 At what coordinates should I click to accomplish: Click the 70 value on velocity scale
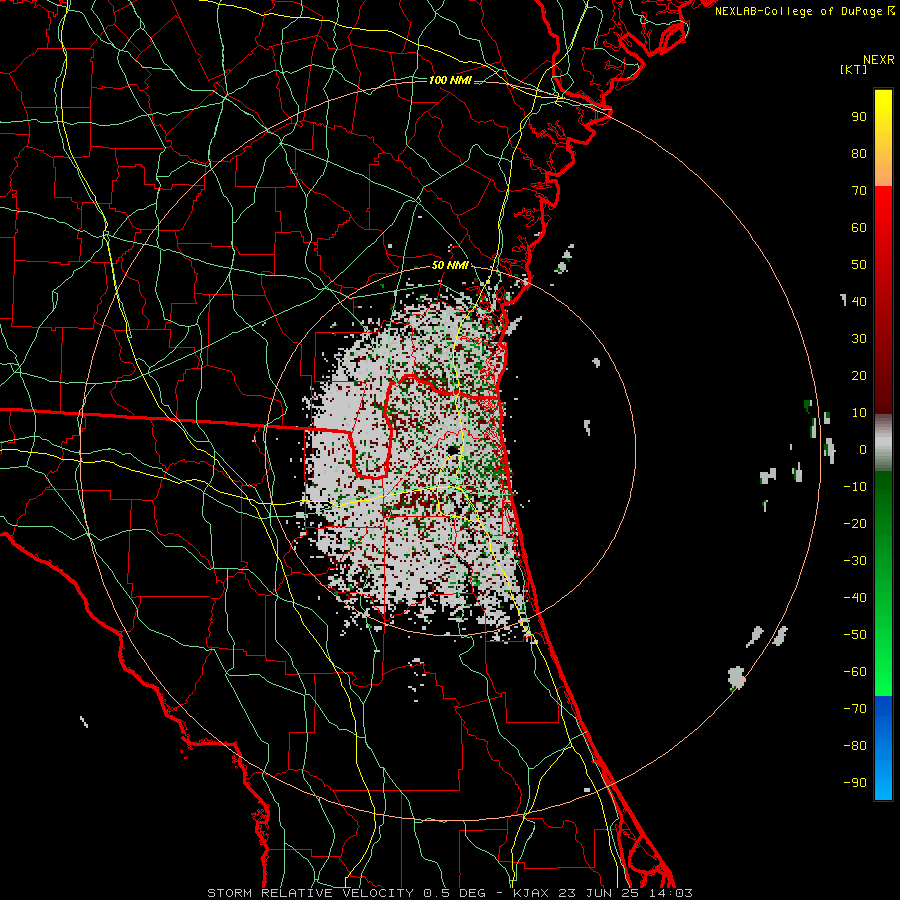(859, 191)
